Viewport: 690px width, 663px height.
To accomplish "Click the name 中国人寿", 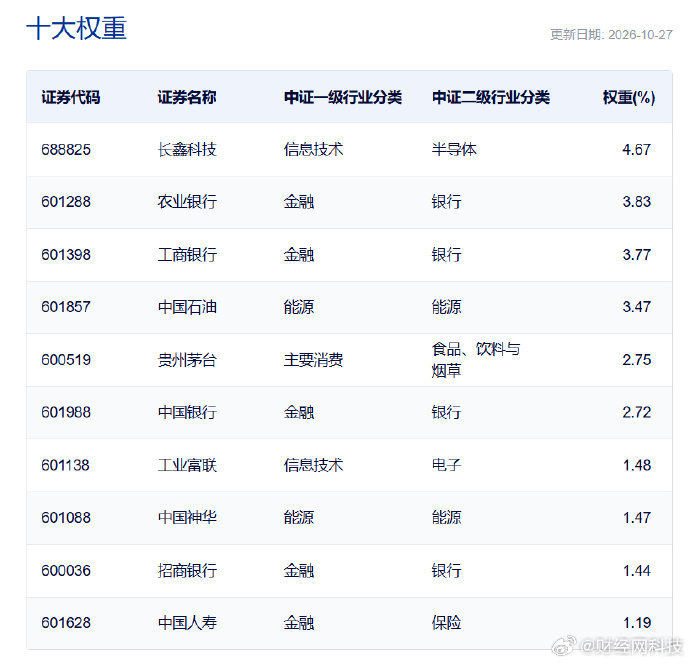I will click(187, 623).
